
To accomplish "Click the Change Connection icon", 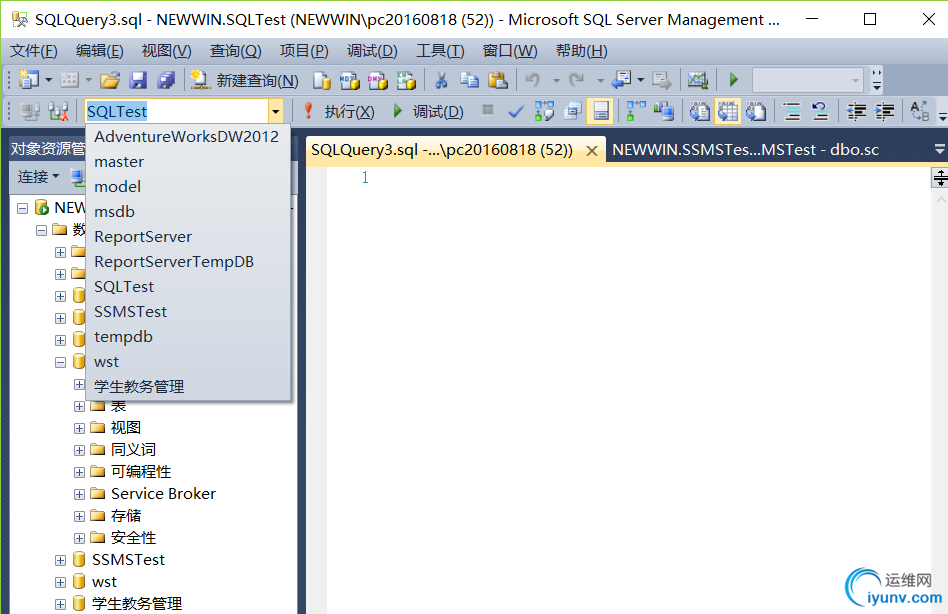I will (x=58, y=111).
